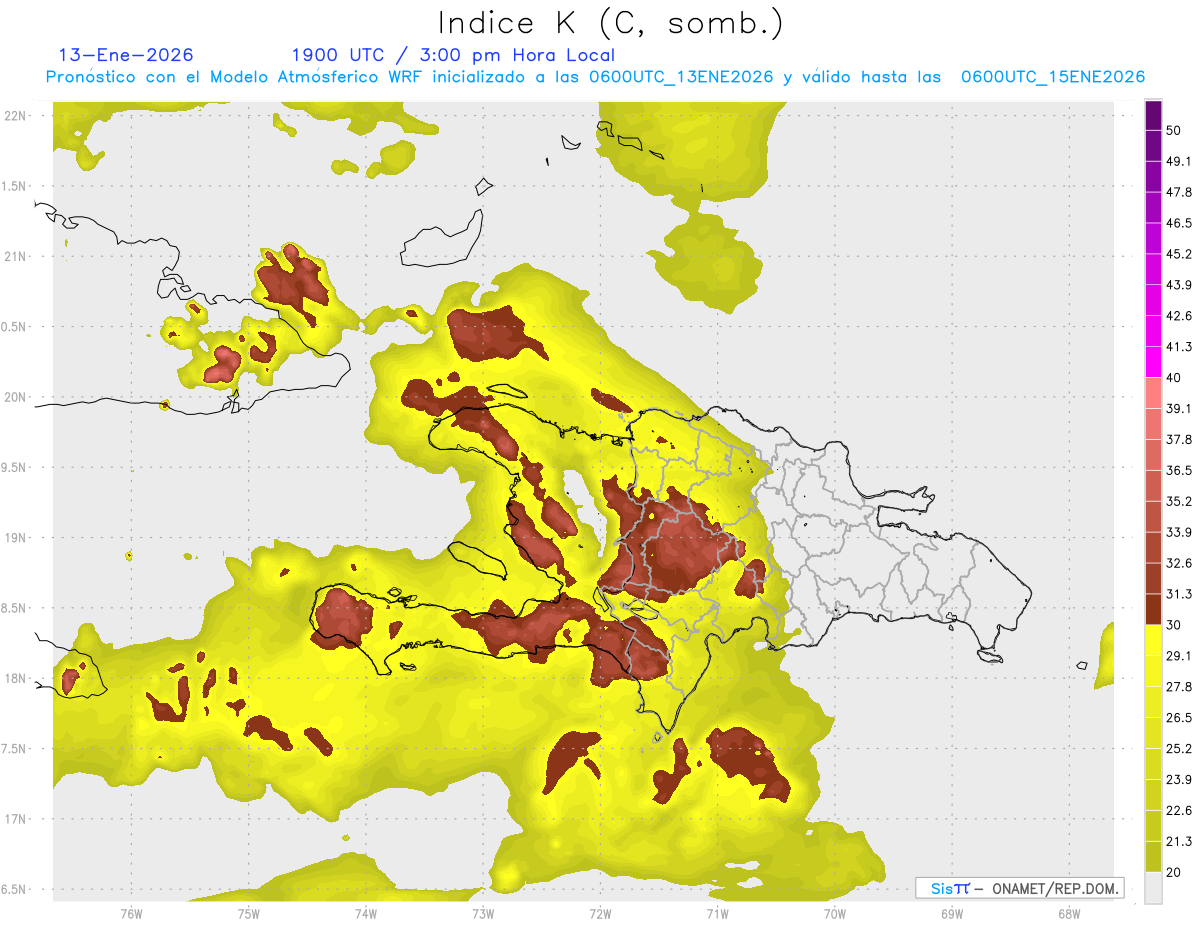The image size is (1200, 927).
Task: Click the '71W' longitude label
Action: tap(717, 914)
